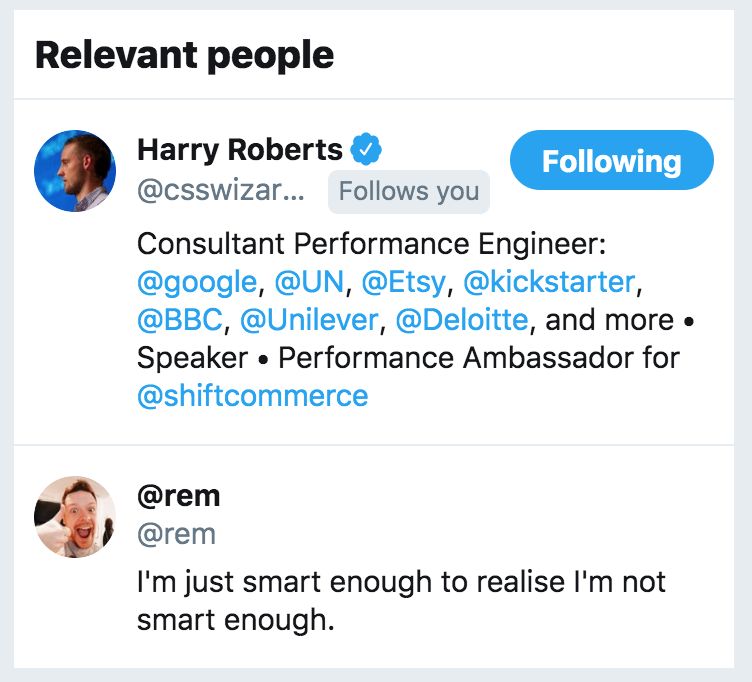Open the @kickstarter mention link
This screenshot has width=752, height=682.
549,283
